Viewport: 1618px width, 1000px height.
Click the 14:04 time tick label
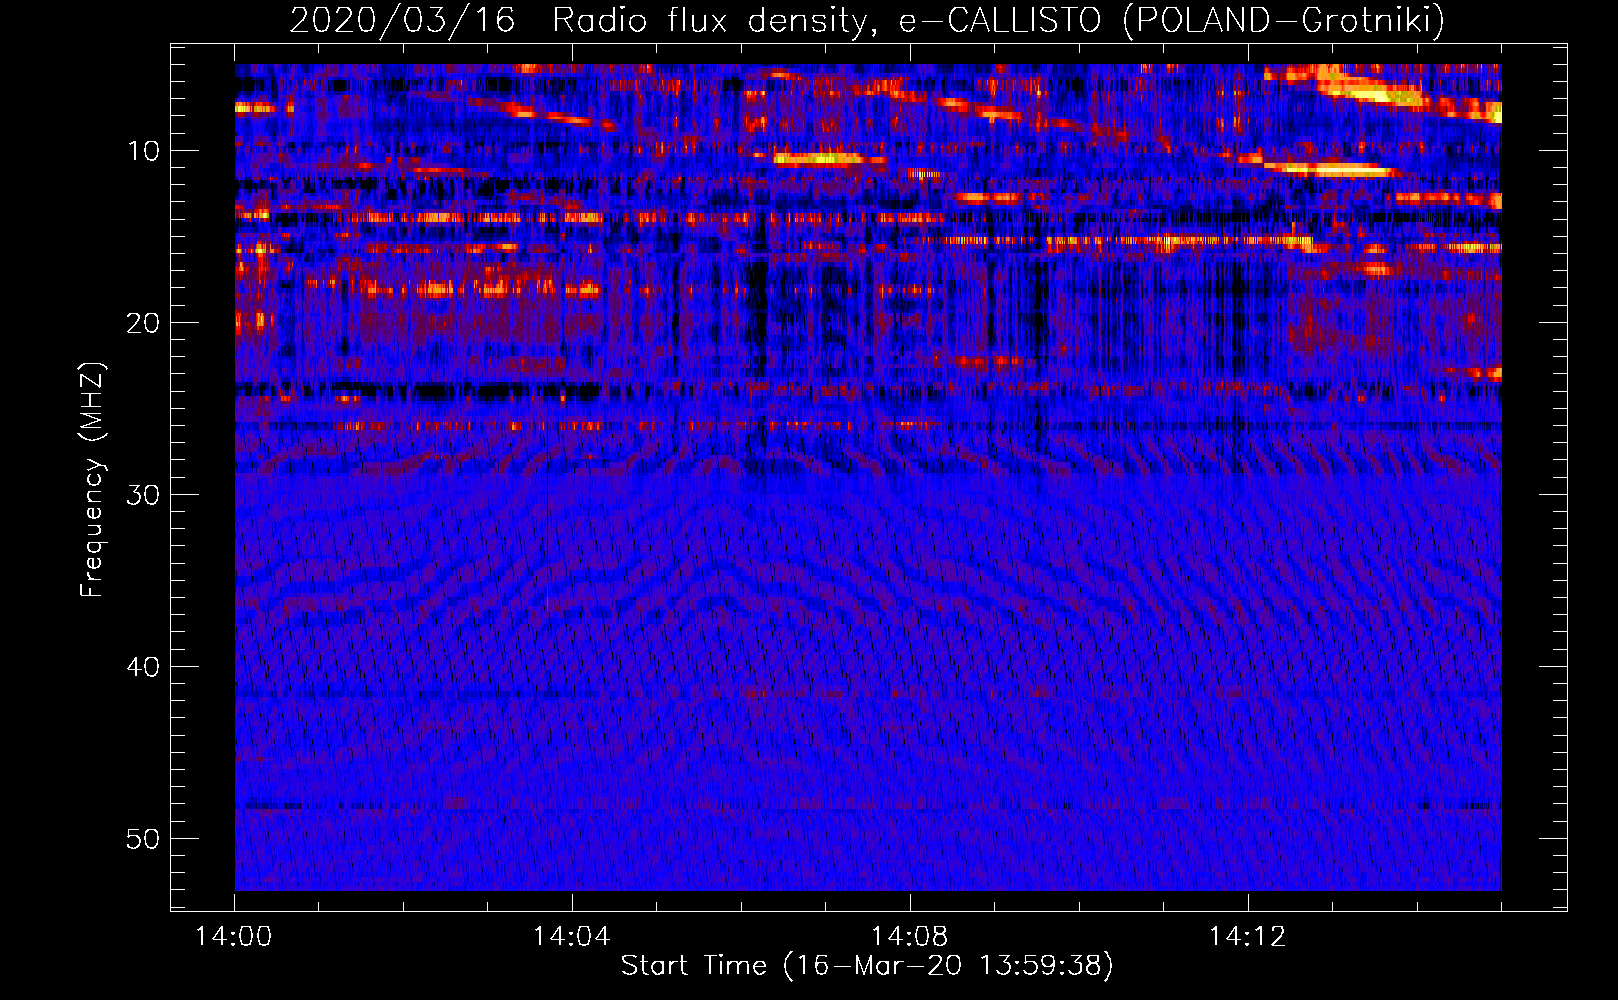tap(571, 937)
